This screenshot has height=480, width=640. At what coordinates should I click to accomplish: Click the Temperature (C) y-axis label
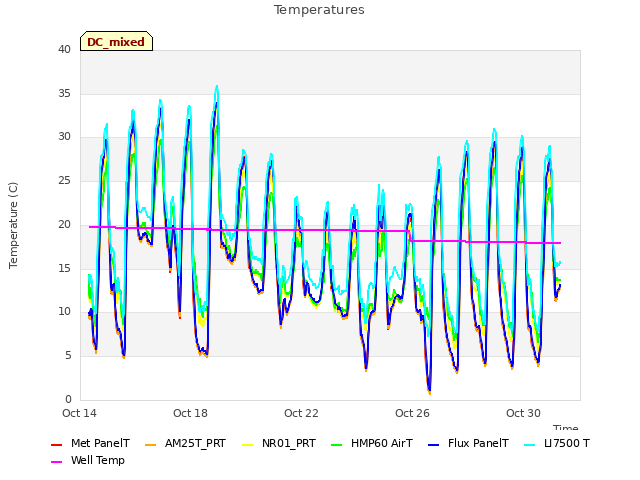(13, 225)
